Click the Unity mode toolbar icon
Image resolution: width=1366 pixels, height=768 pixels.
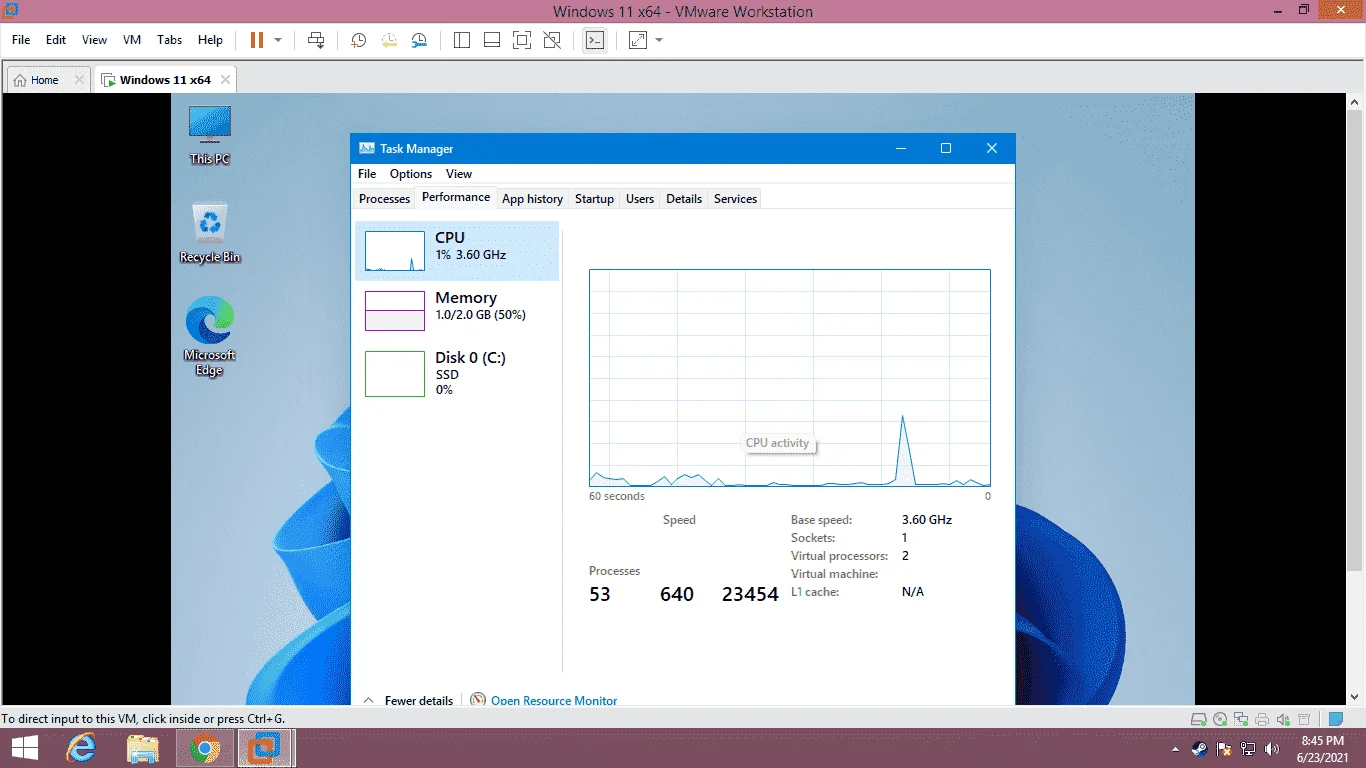click(551, 40)
